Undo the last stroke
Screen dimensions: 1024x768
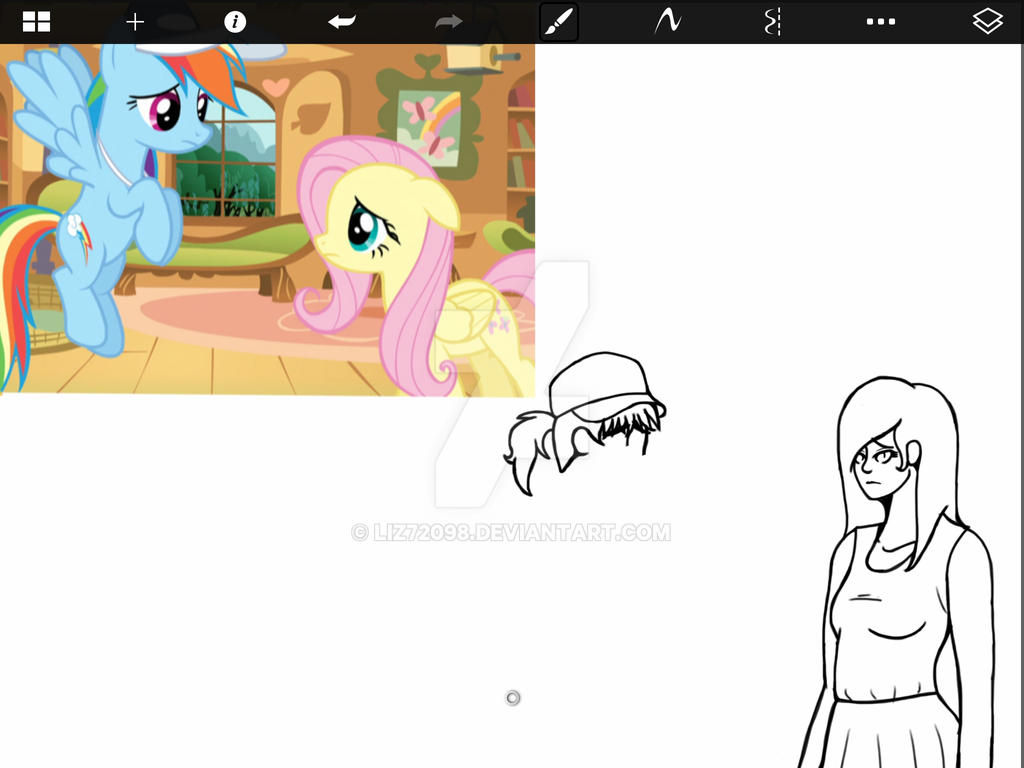tap(340, 20)
